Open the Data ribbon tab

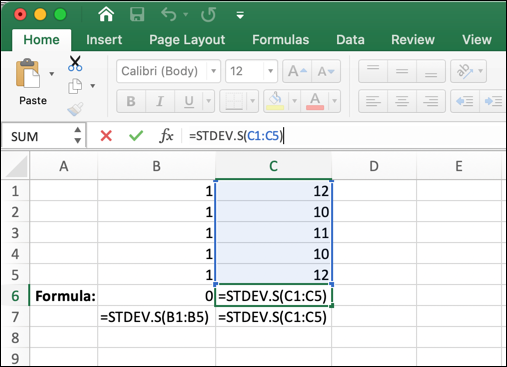click(350, 40)
